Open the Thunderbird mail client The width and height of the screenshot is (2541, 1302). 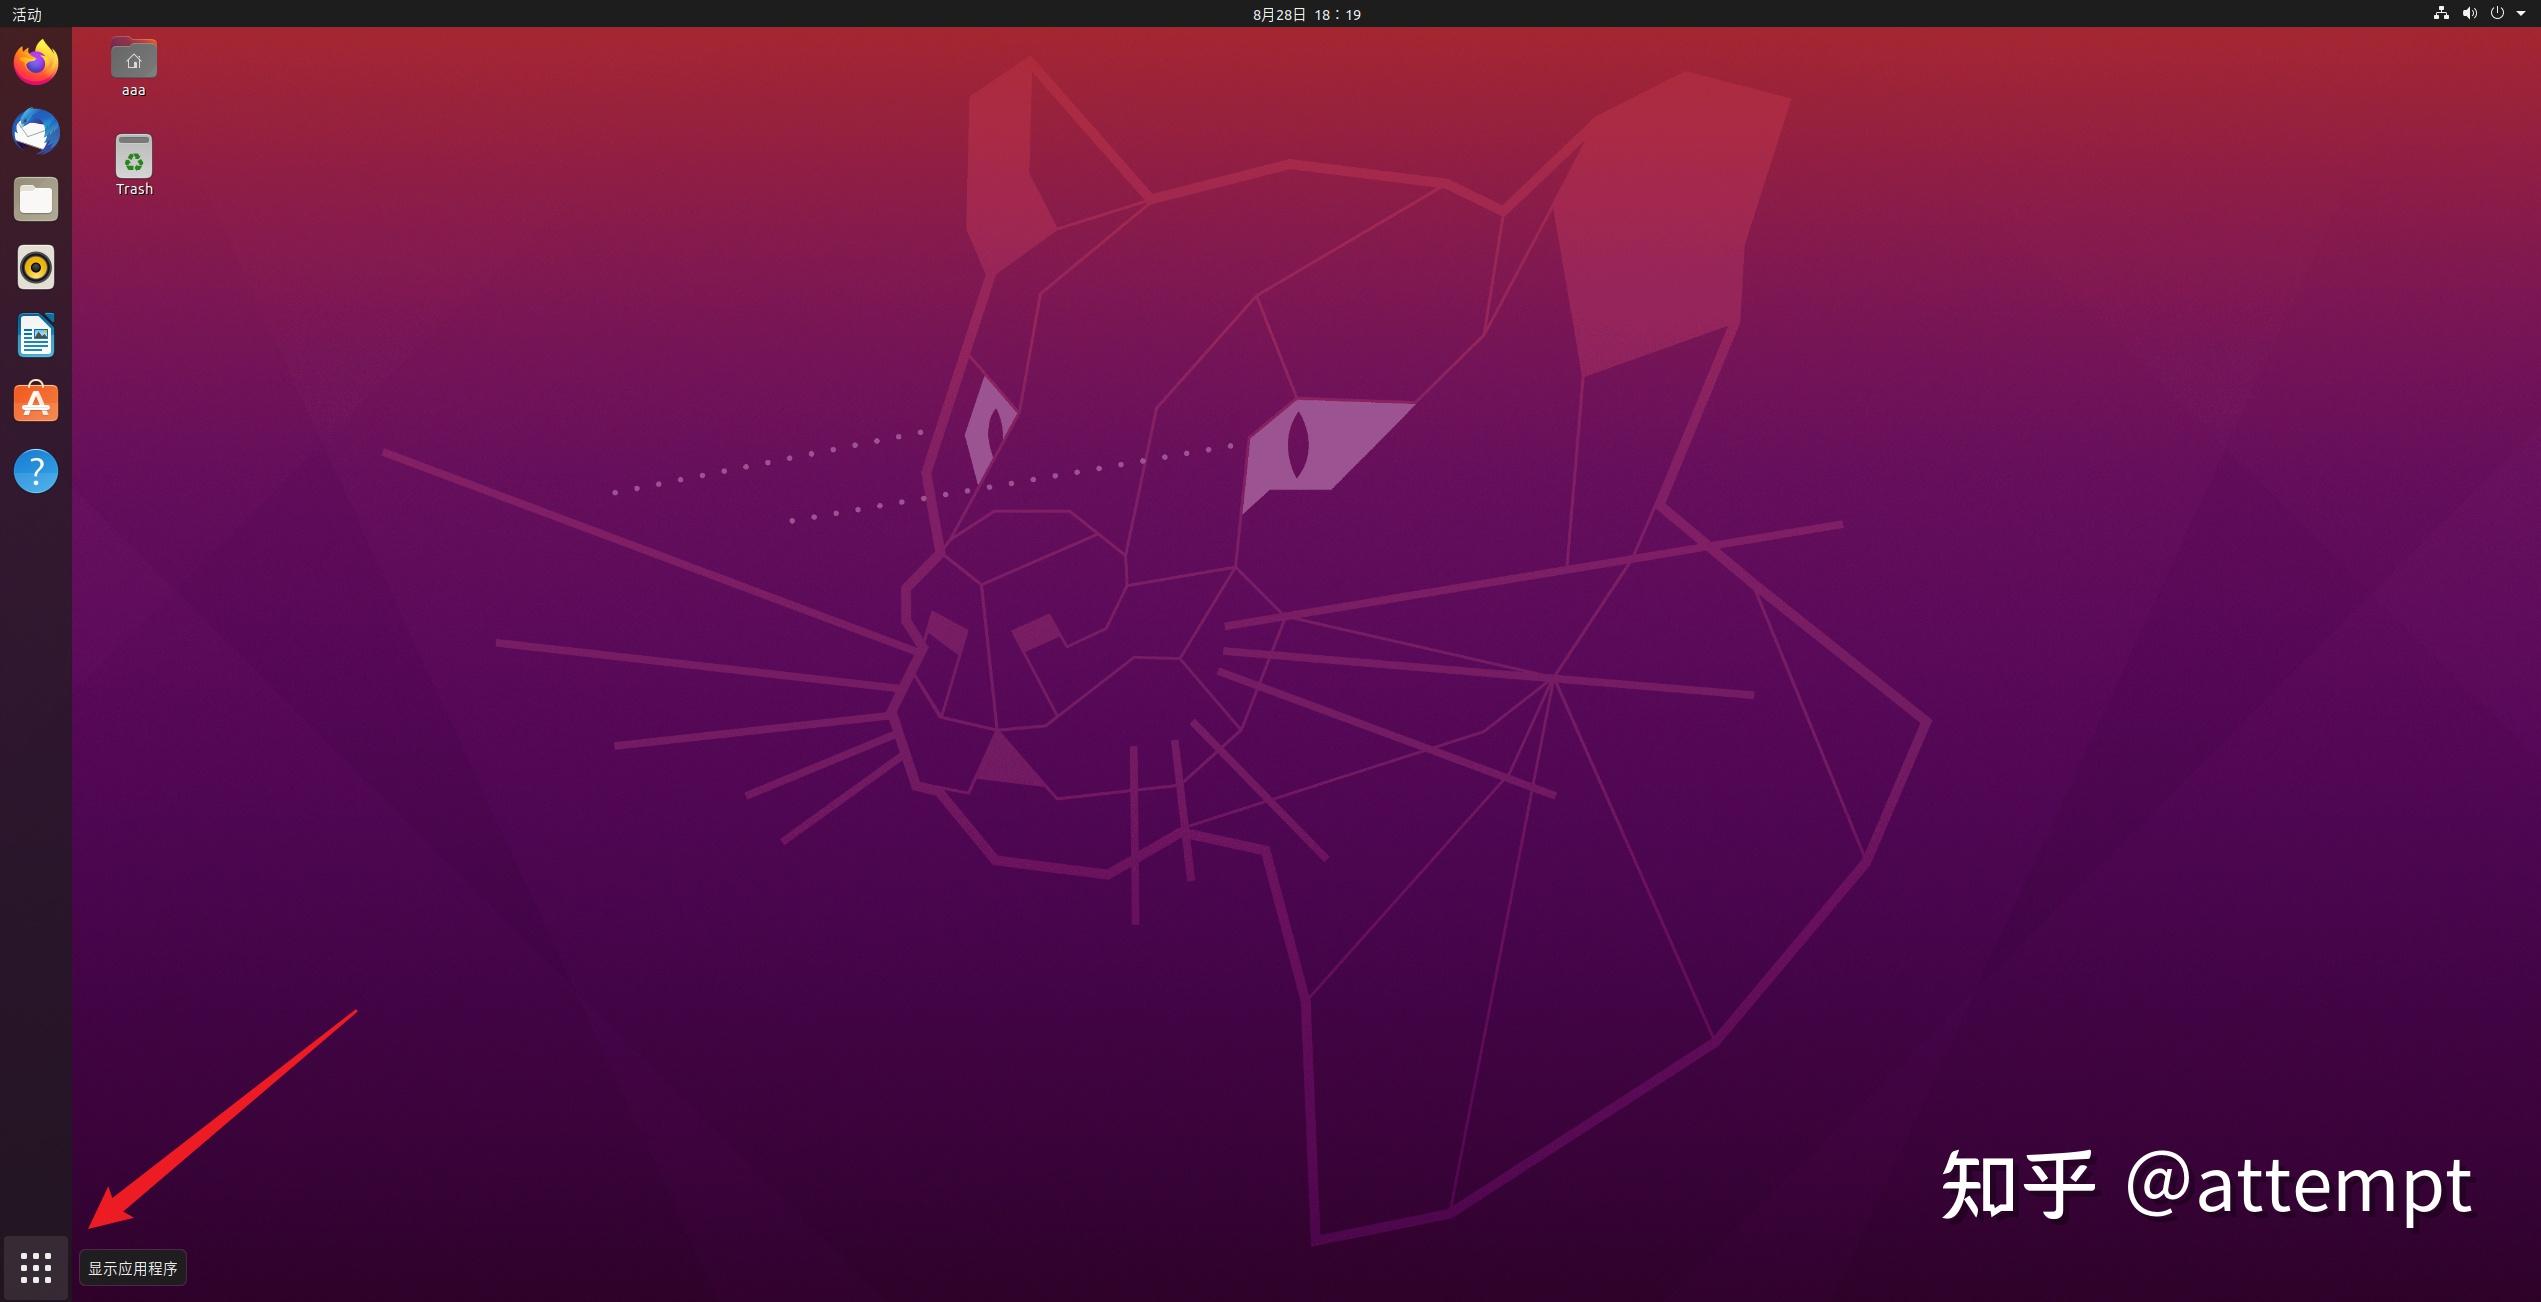pyautogui.click(x=35, y=131)
